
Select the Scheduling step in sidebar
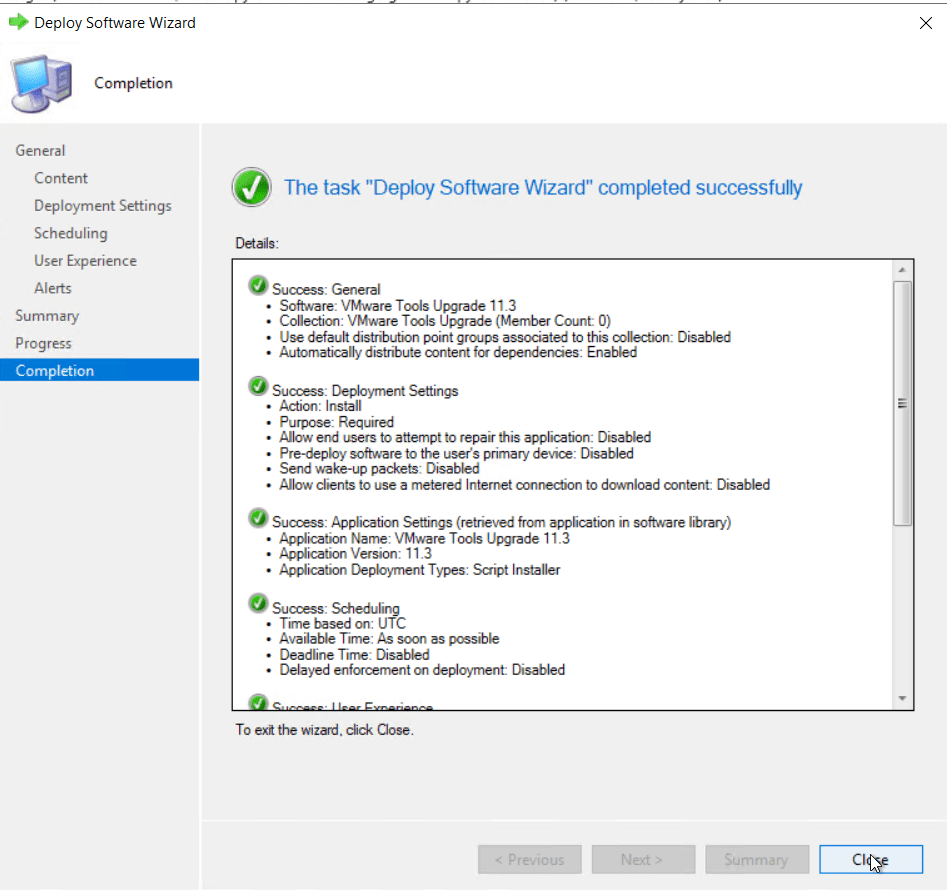tap(70, 233)
